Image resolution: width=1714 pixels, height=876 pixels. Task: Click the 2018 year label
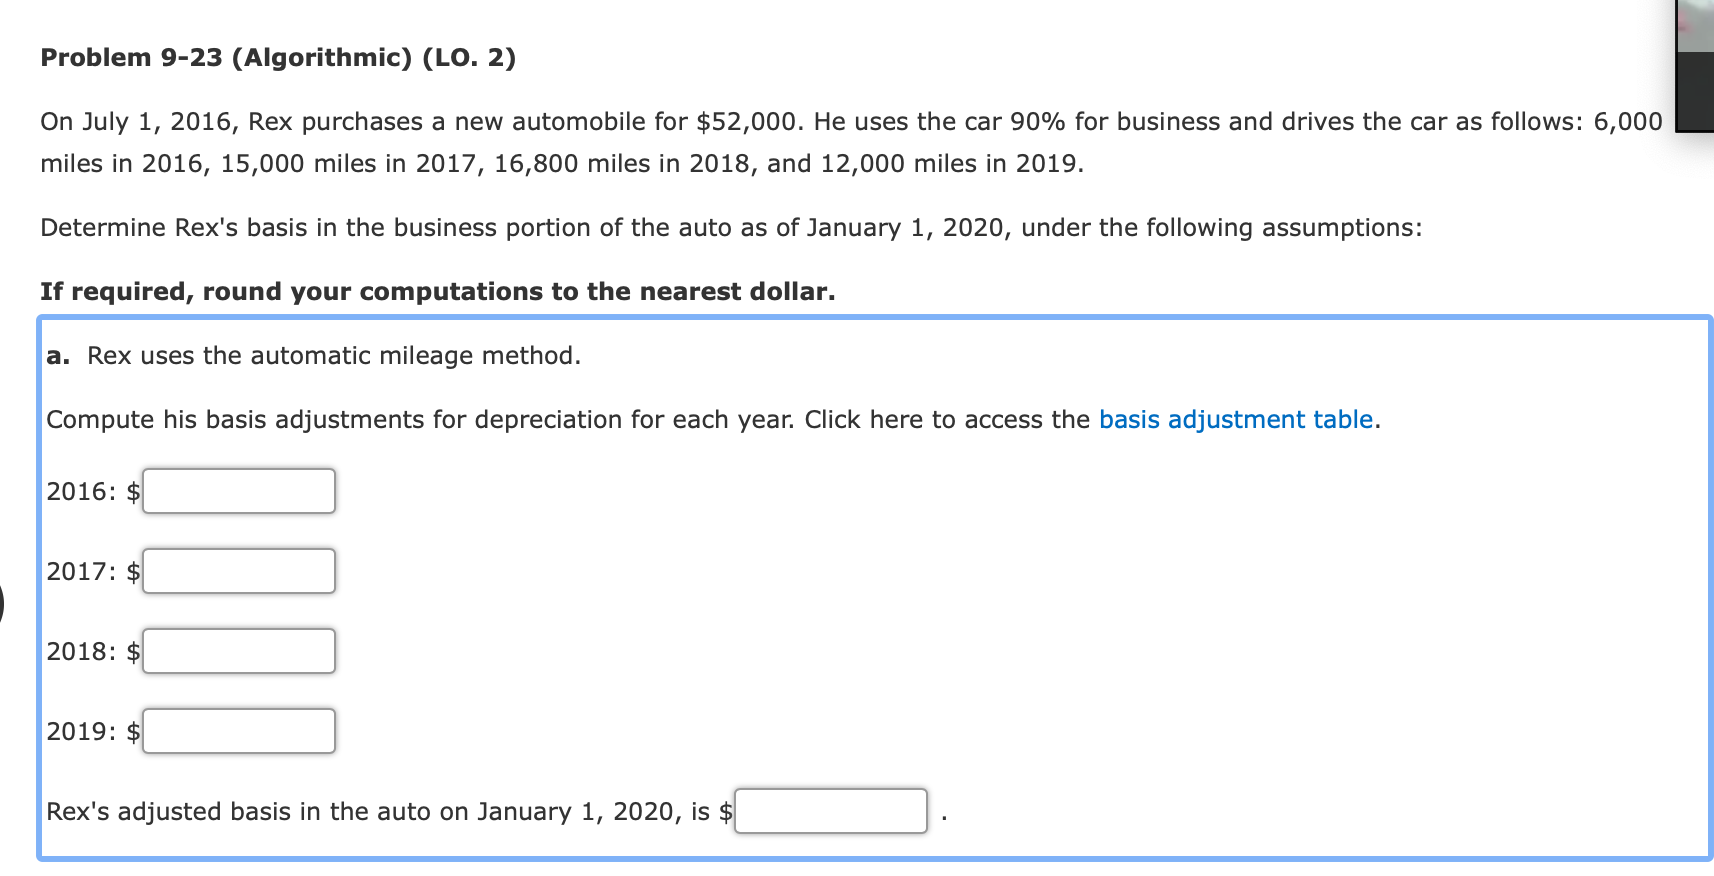[80, 652]
